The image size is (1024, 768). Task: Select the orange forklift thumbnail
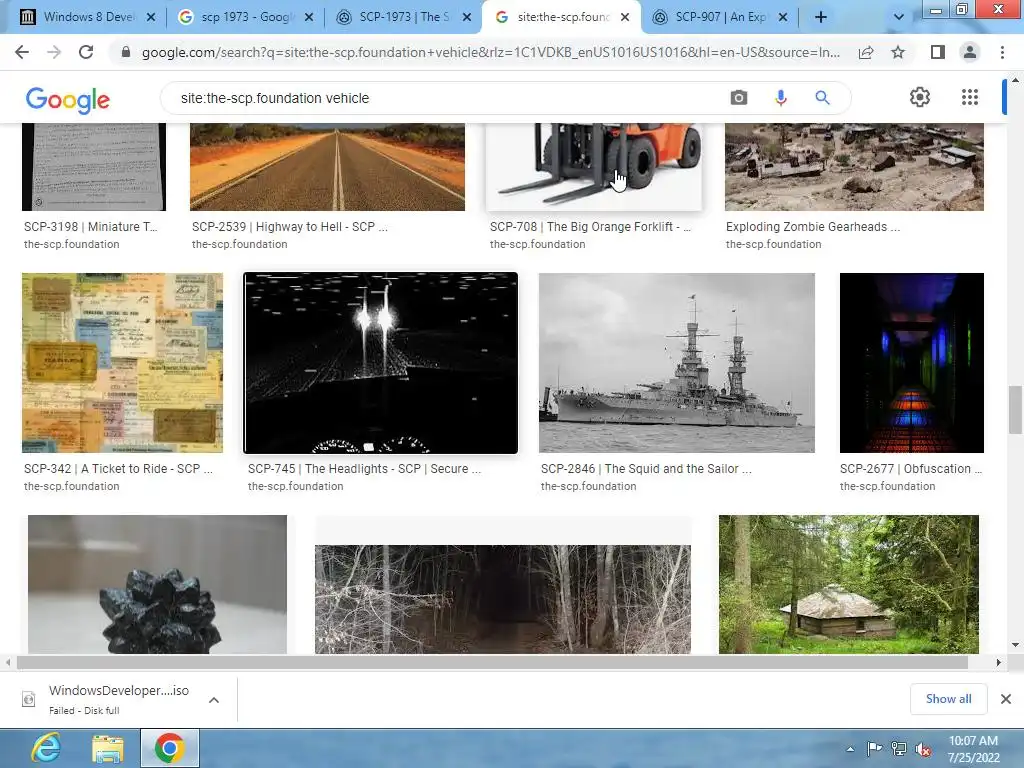tap(594, 167)
